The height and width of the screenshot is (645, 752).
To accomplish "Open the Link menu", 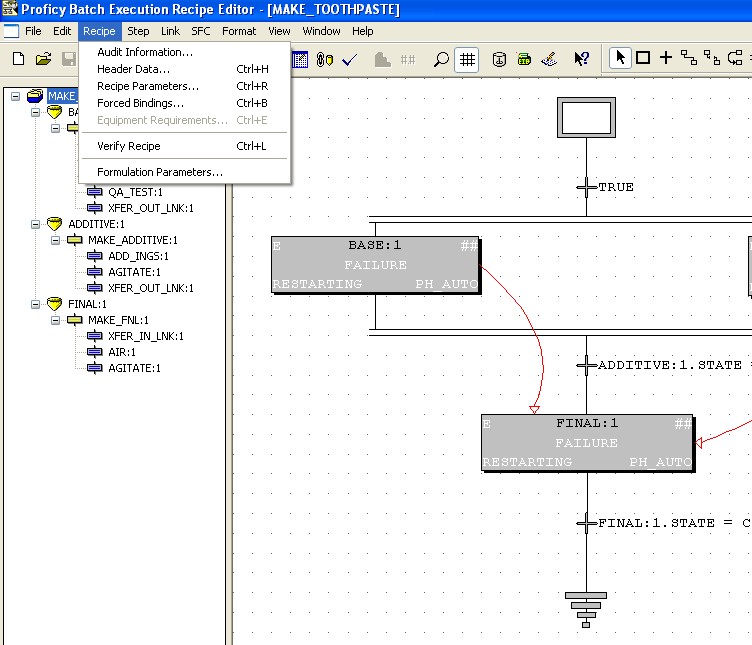I will (x=170, y=31).
